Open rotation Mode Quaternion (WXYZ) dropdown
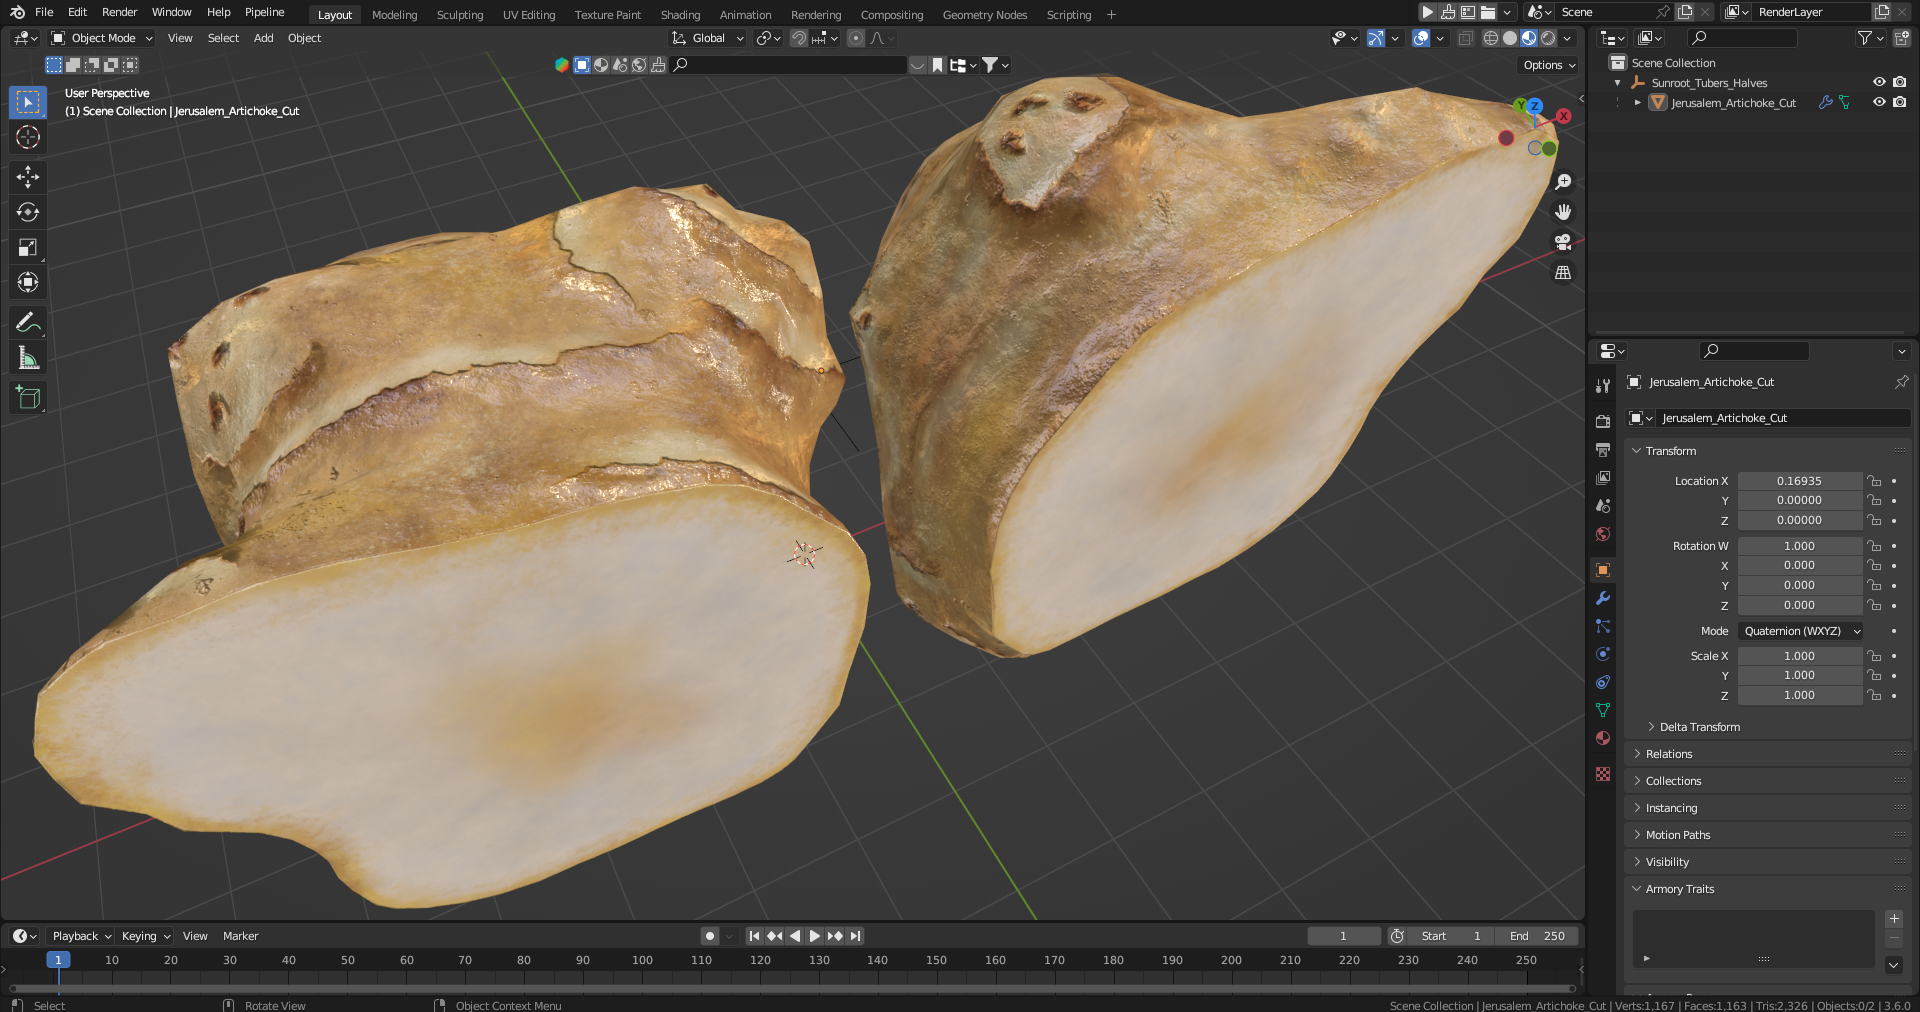Image resolution: width=1920 pixels, height=1012 pixels. coord(1800,631)
